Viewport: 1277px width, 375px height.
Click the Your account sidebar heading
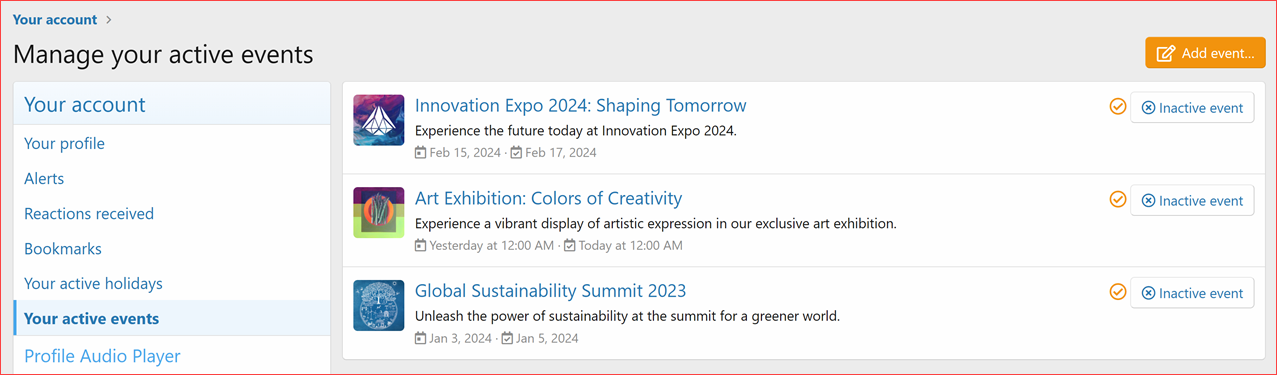pyautogui.click(x=85, y=104)
